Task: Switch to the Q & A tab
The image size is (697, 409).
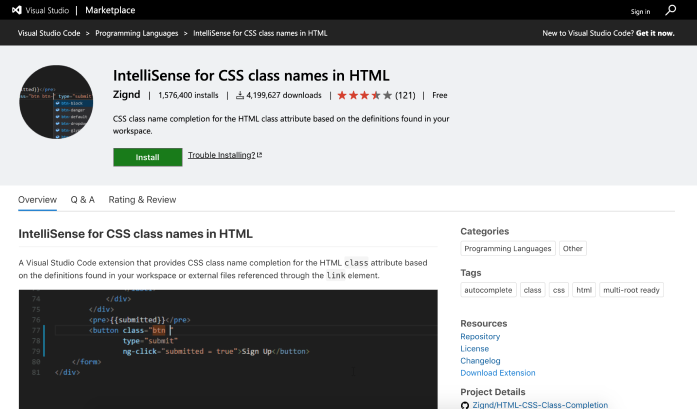Action: click(83, 200)
